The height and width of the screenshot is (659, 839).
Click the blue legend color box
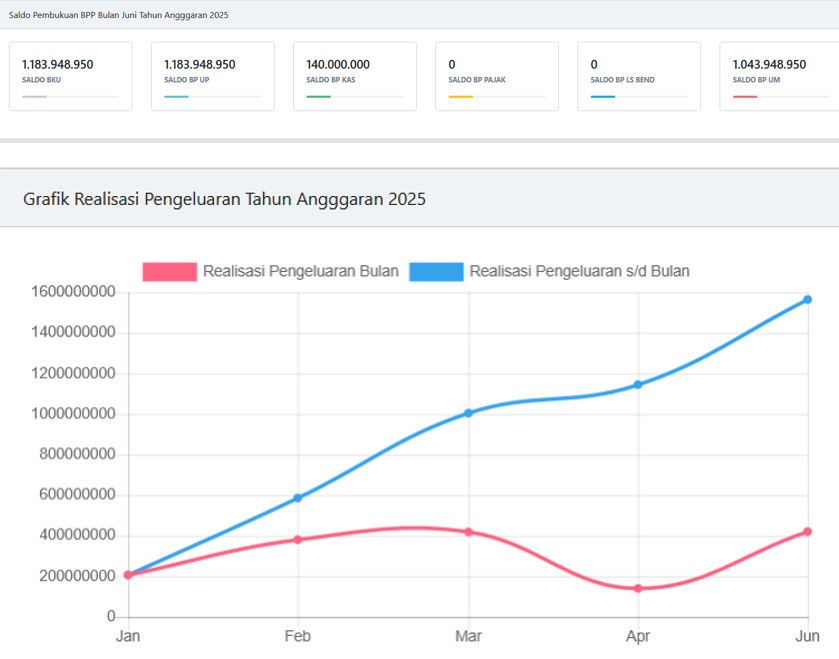tap(436, 271)
